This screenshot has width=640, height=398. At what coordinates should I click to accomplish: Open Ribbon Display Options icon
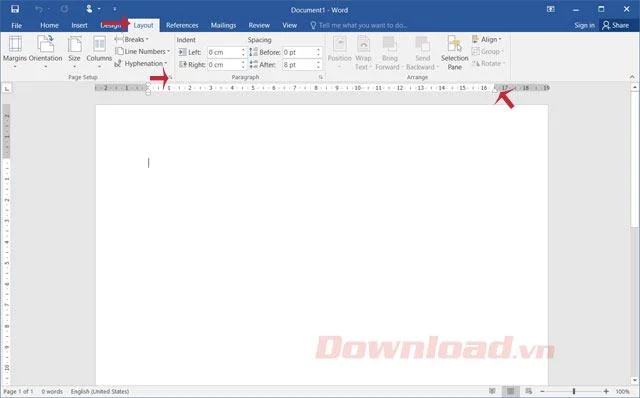(x=551, y=9)
